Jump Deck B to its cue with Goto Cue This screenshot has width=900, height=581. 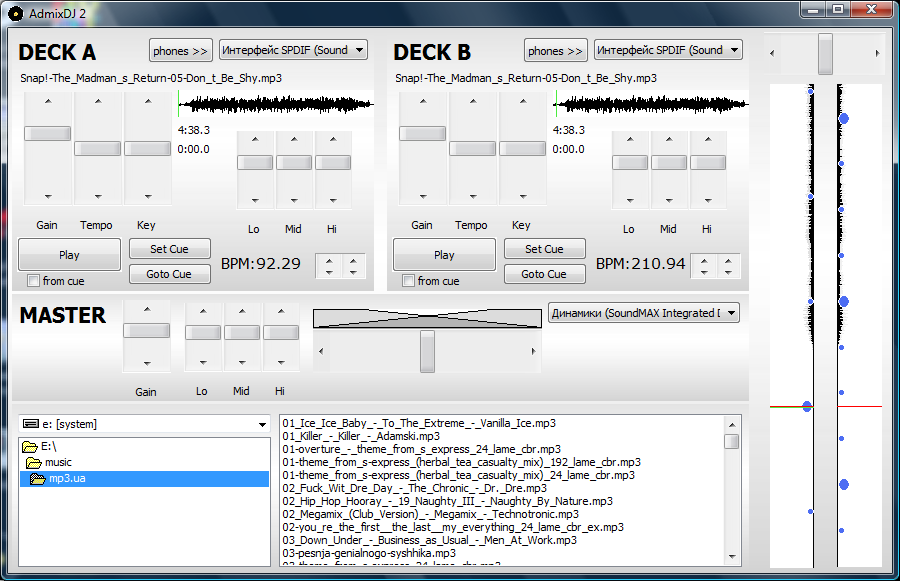click(x=544, y=273)
